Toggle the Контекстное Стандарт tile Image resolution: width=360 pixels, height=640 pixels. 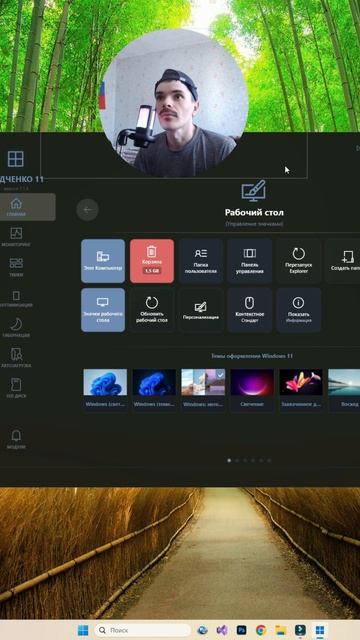[250, 310]
